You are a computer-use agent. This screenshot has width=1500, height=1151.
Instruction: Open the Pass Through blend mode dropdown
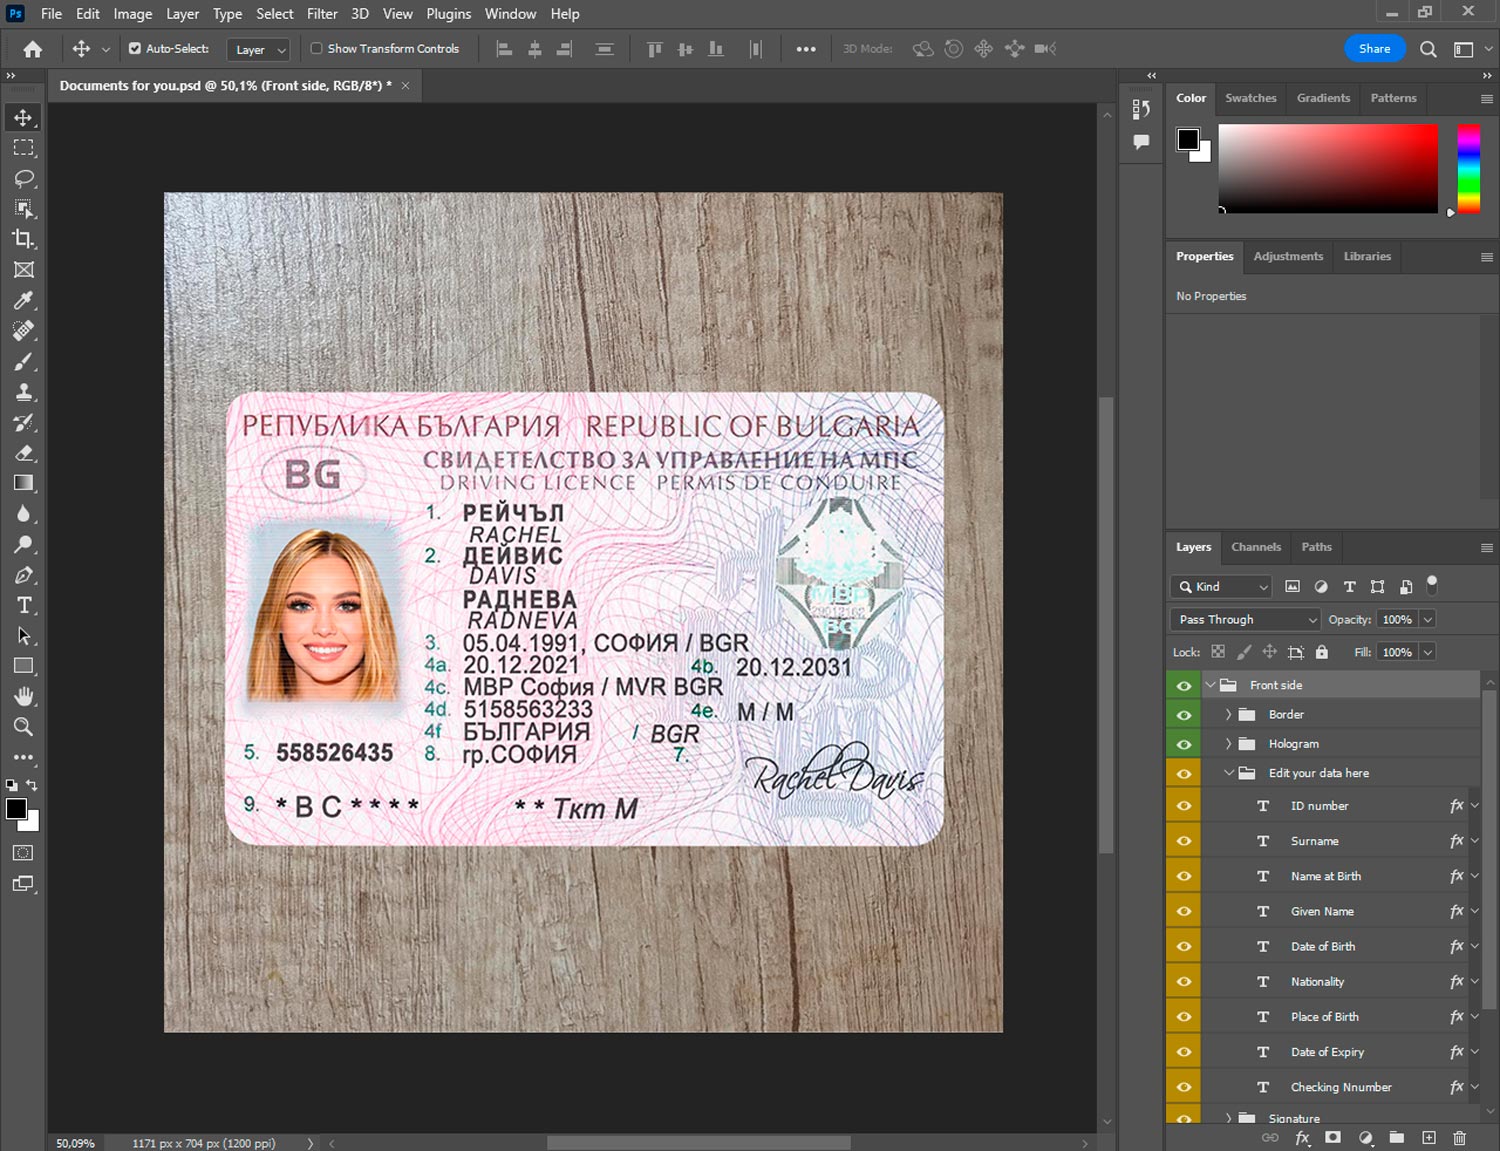1245,619
